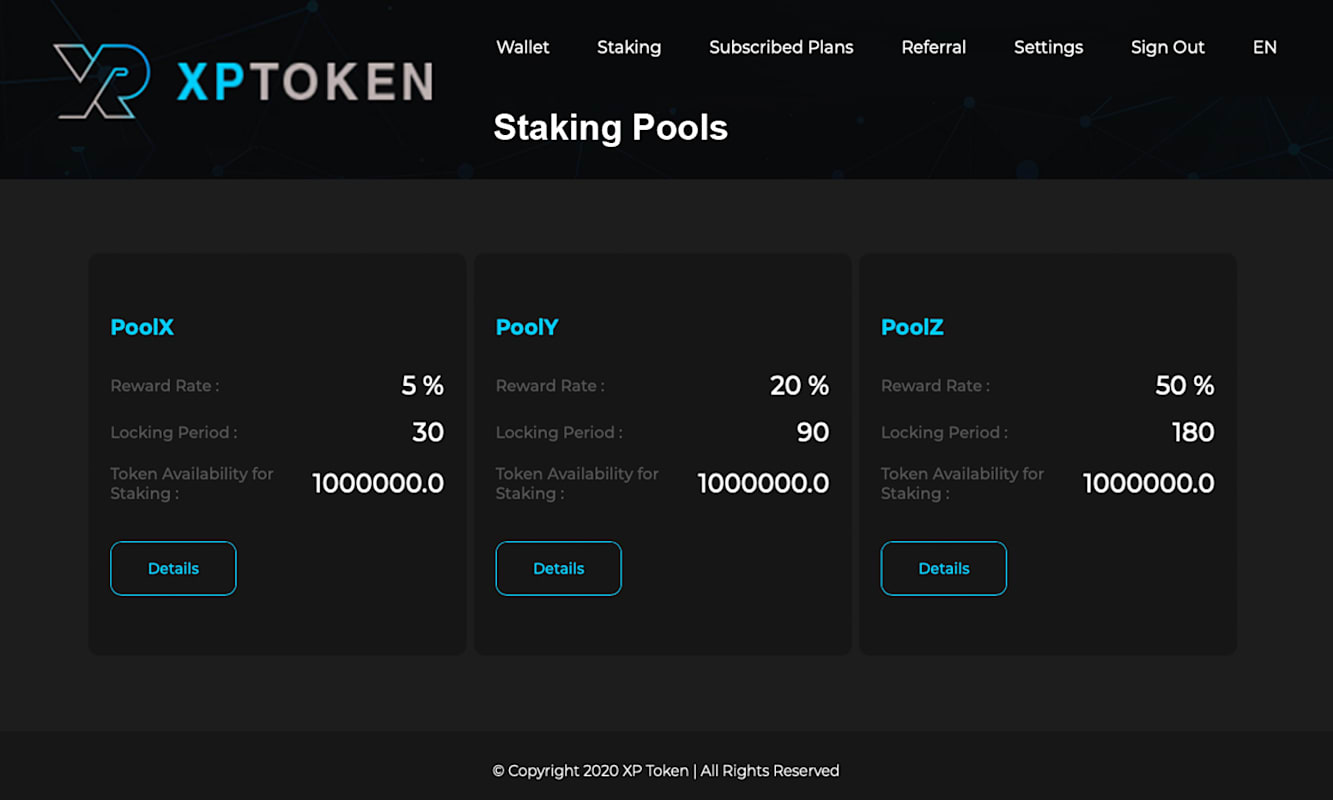Go to the Staking page
Image resolution: width=1333 pixels, height=800 pixels.
629,47
